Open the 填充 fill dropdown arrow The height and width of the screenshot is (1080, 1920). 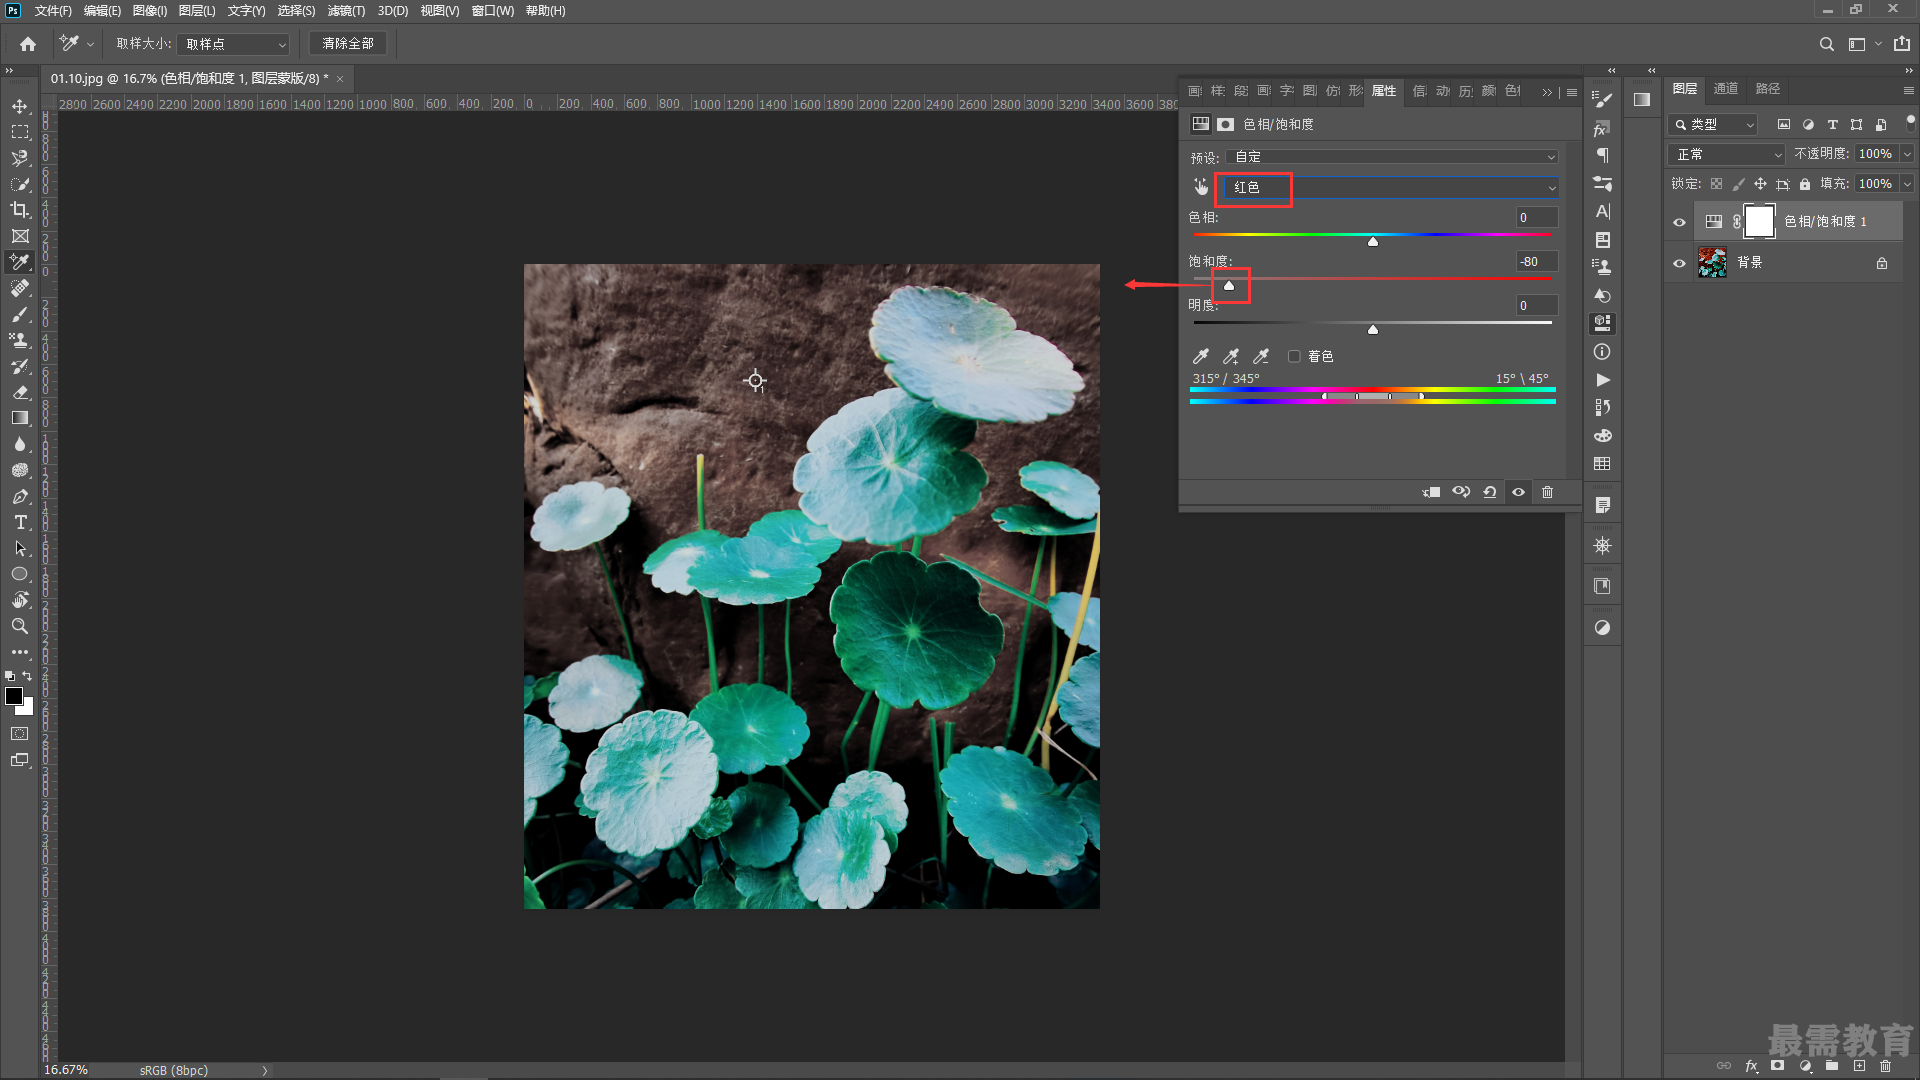click(1907, 184)
